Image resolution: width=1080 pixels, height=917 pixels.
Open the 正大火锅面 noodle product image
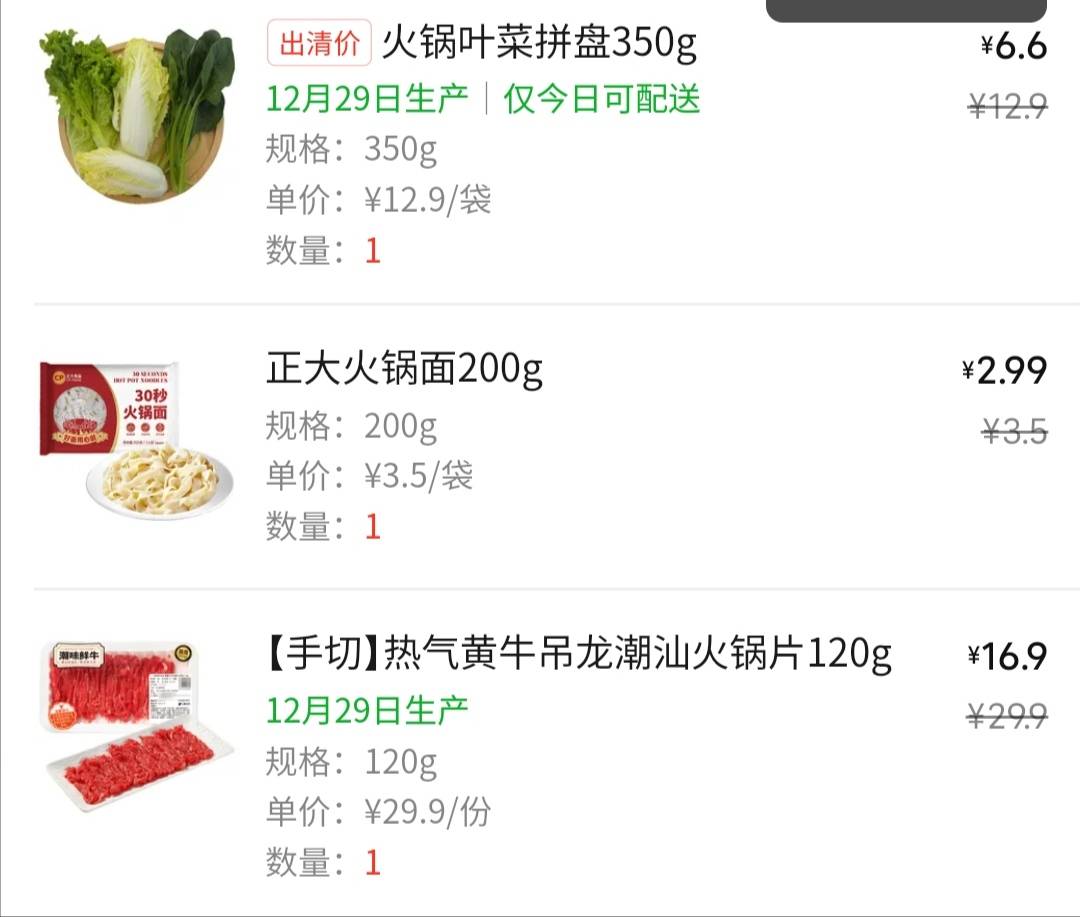pyautogui.click(x=137, y=440)
